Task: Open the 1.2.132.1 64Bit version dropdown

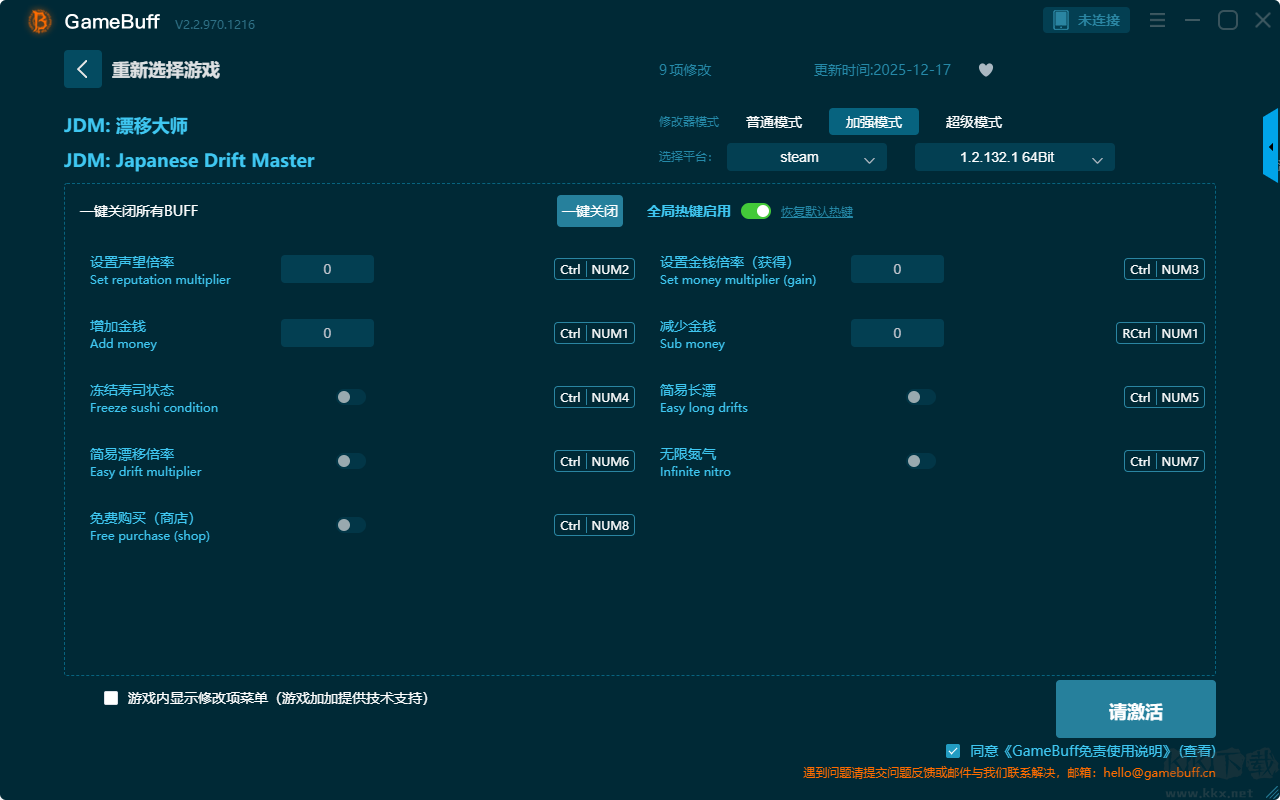Action: 1014,158
